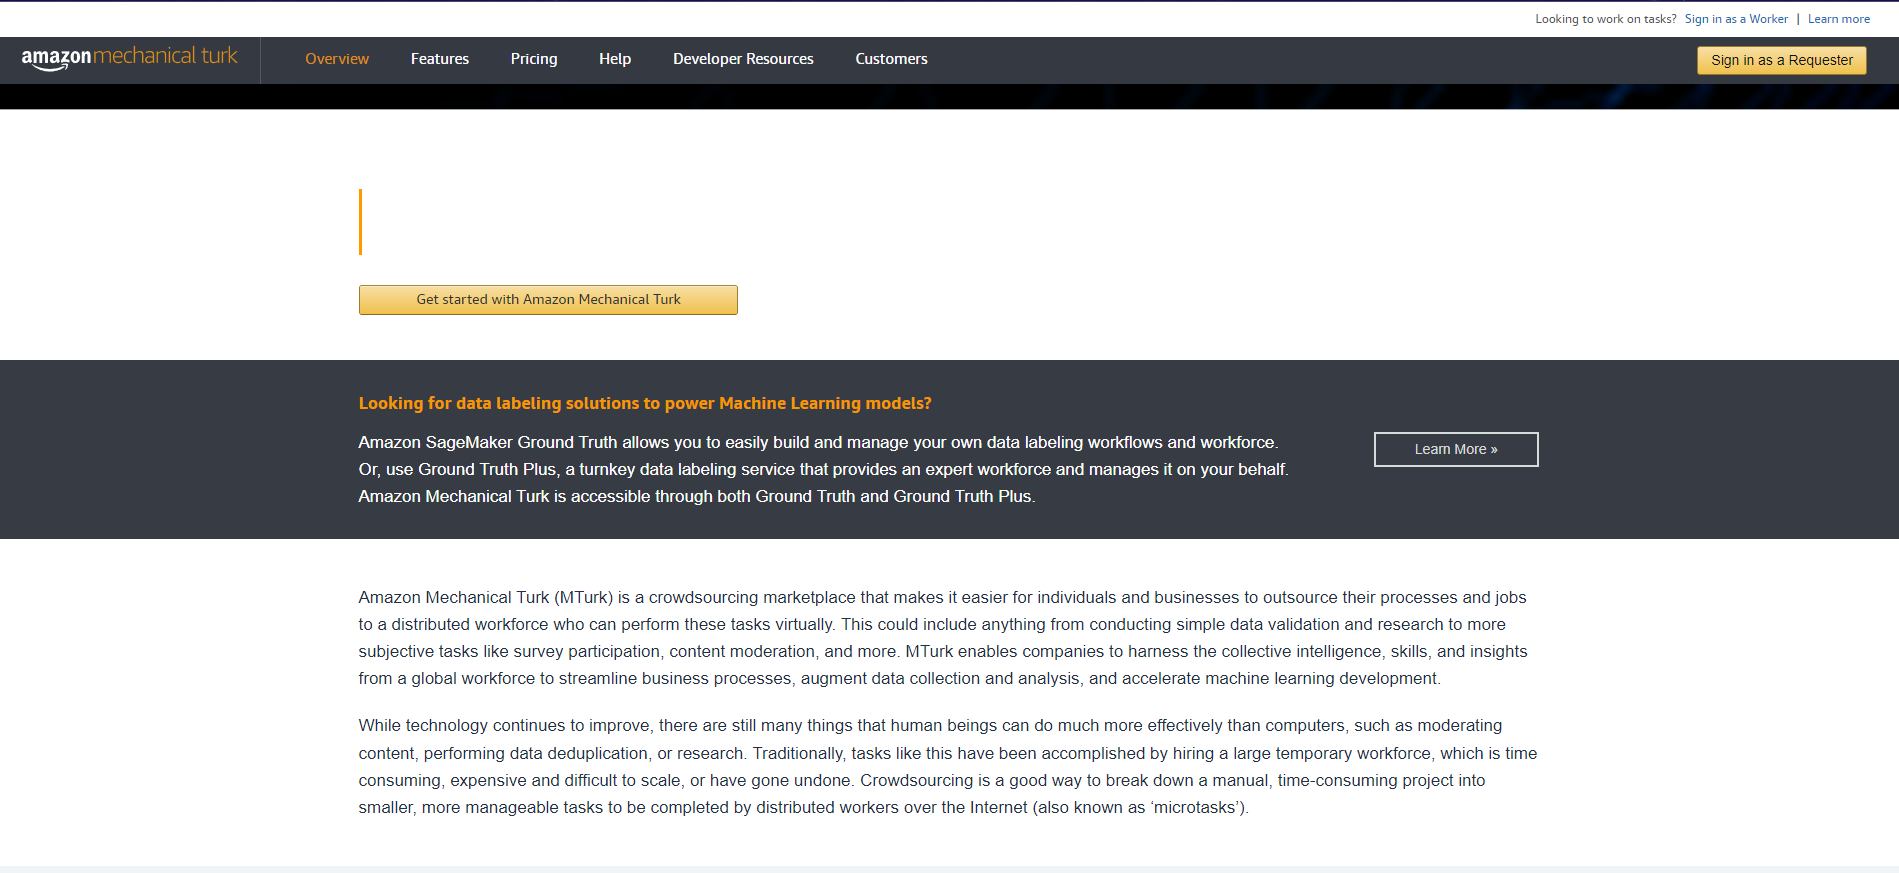
Task: Visit the Customers page
Action: 891,59
